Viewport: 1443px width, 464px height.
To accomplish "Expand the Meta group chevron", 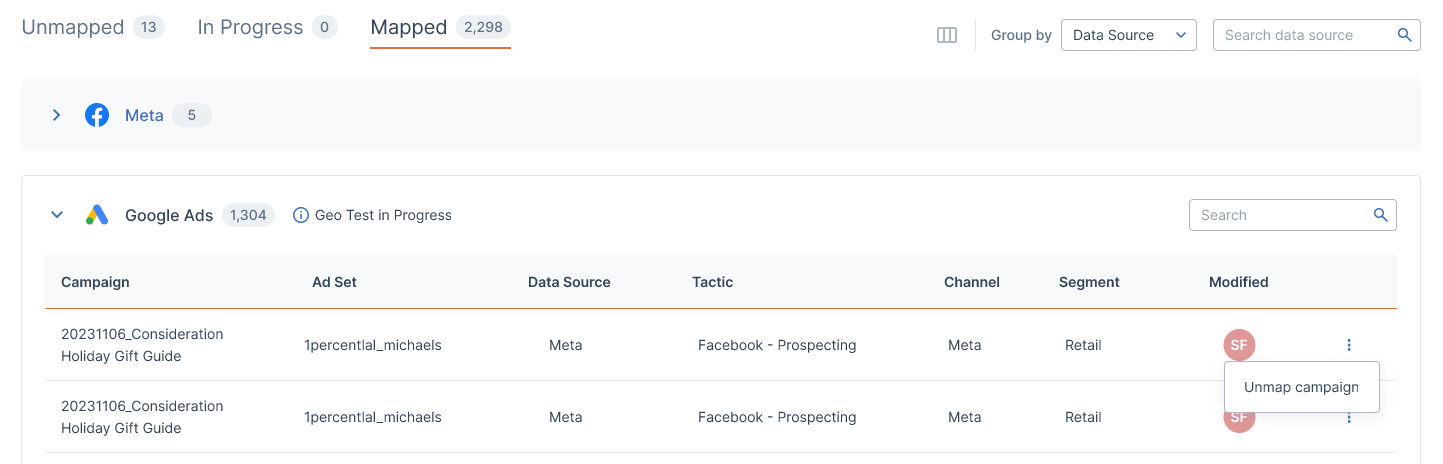I will tap(57, 115).
